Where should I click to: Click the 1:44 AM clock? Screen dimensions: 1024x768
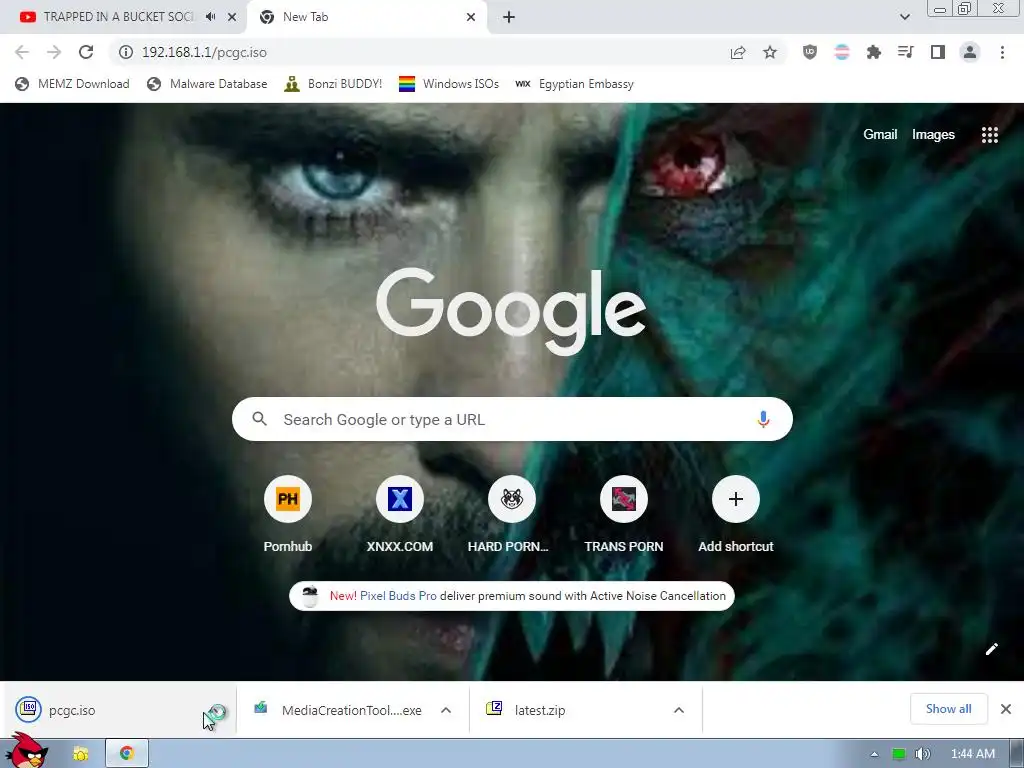pos(973,754)
